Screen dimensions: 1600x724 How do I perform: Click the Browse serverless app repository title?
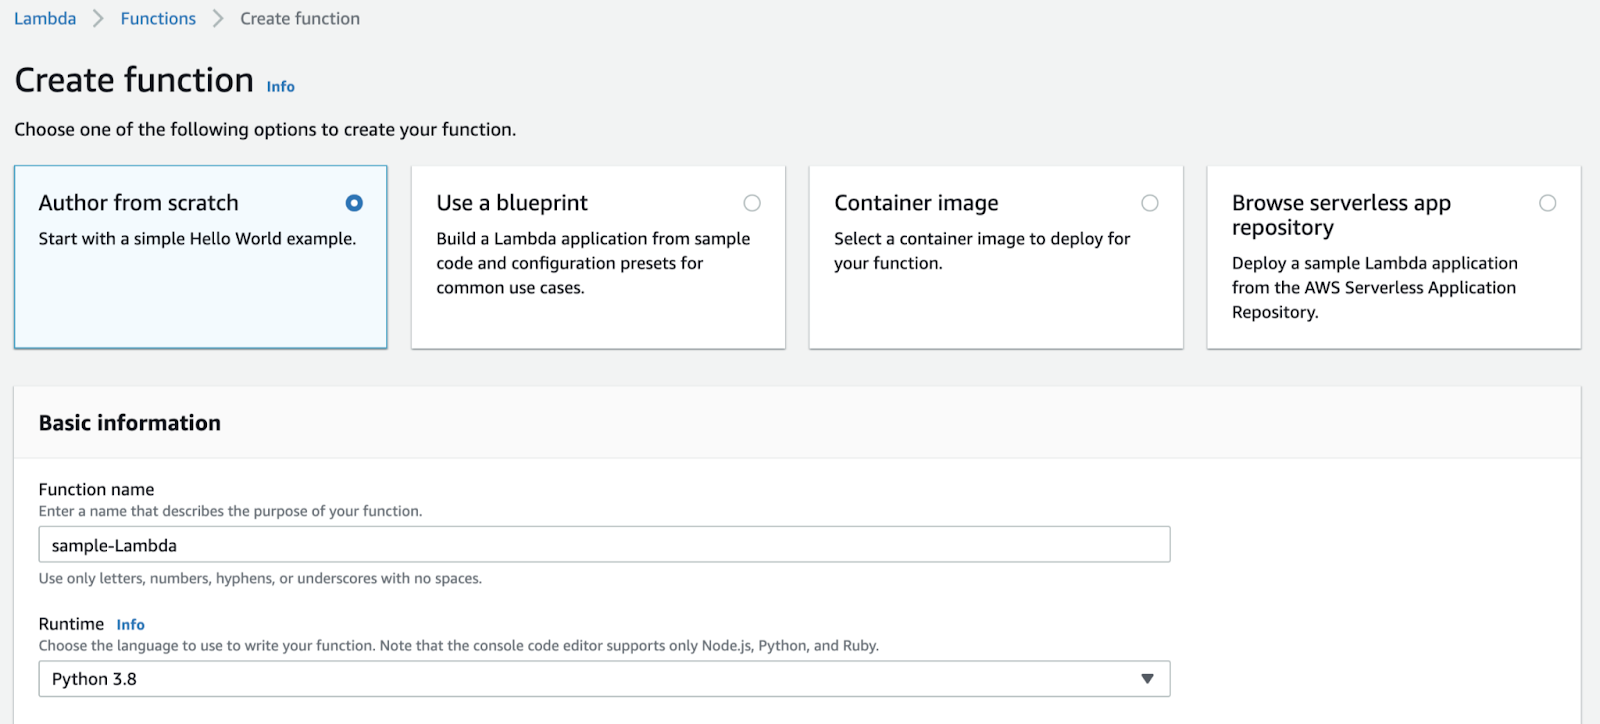coord(1341,215)
